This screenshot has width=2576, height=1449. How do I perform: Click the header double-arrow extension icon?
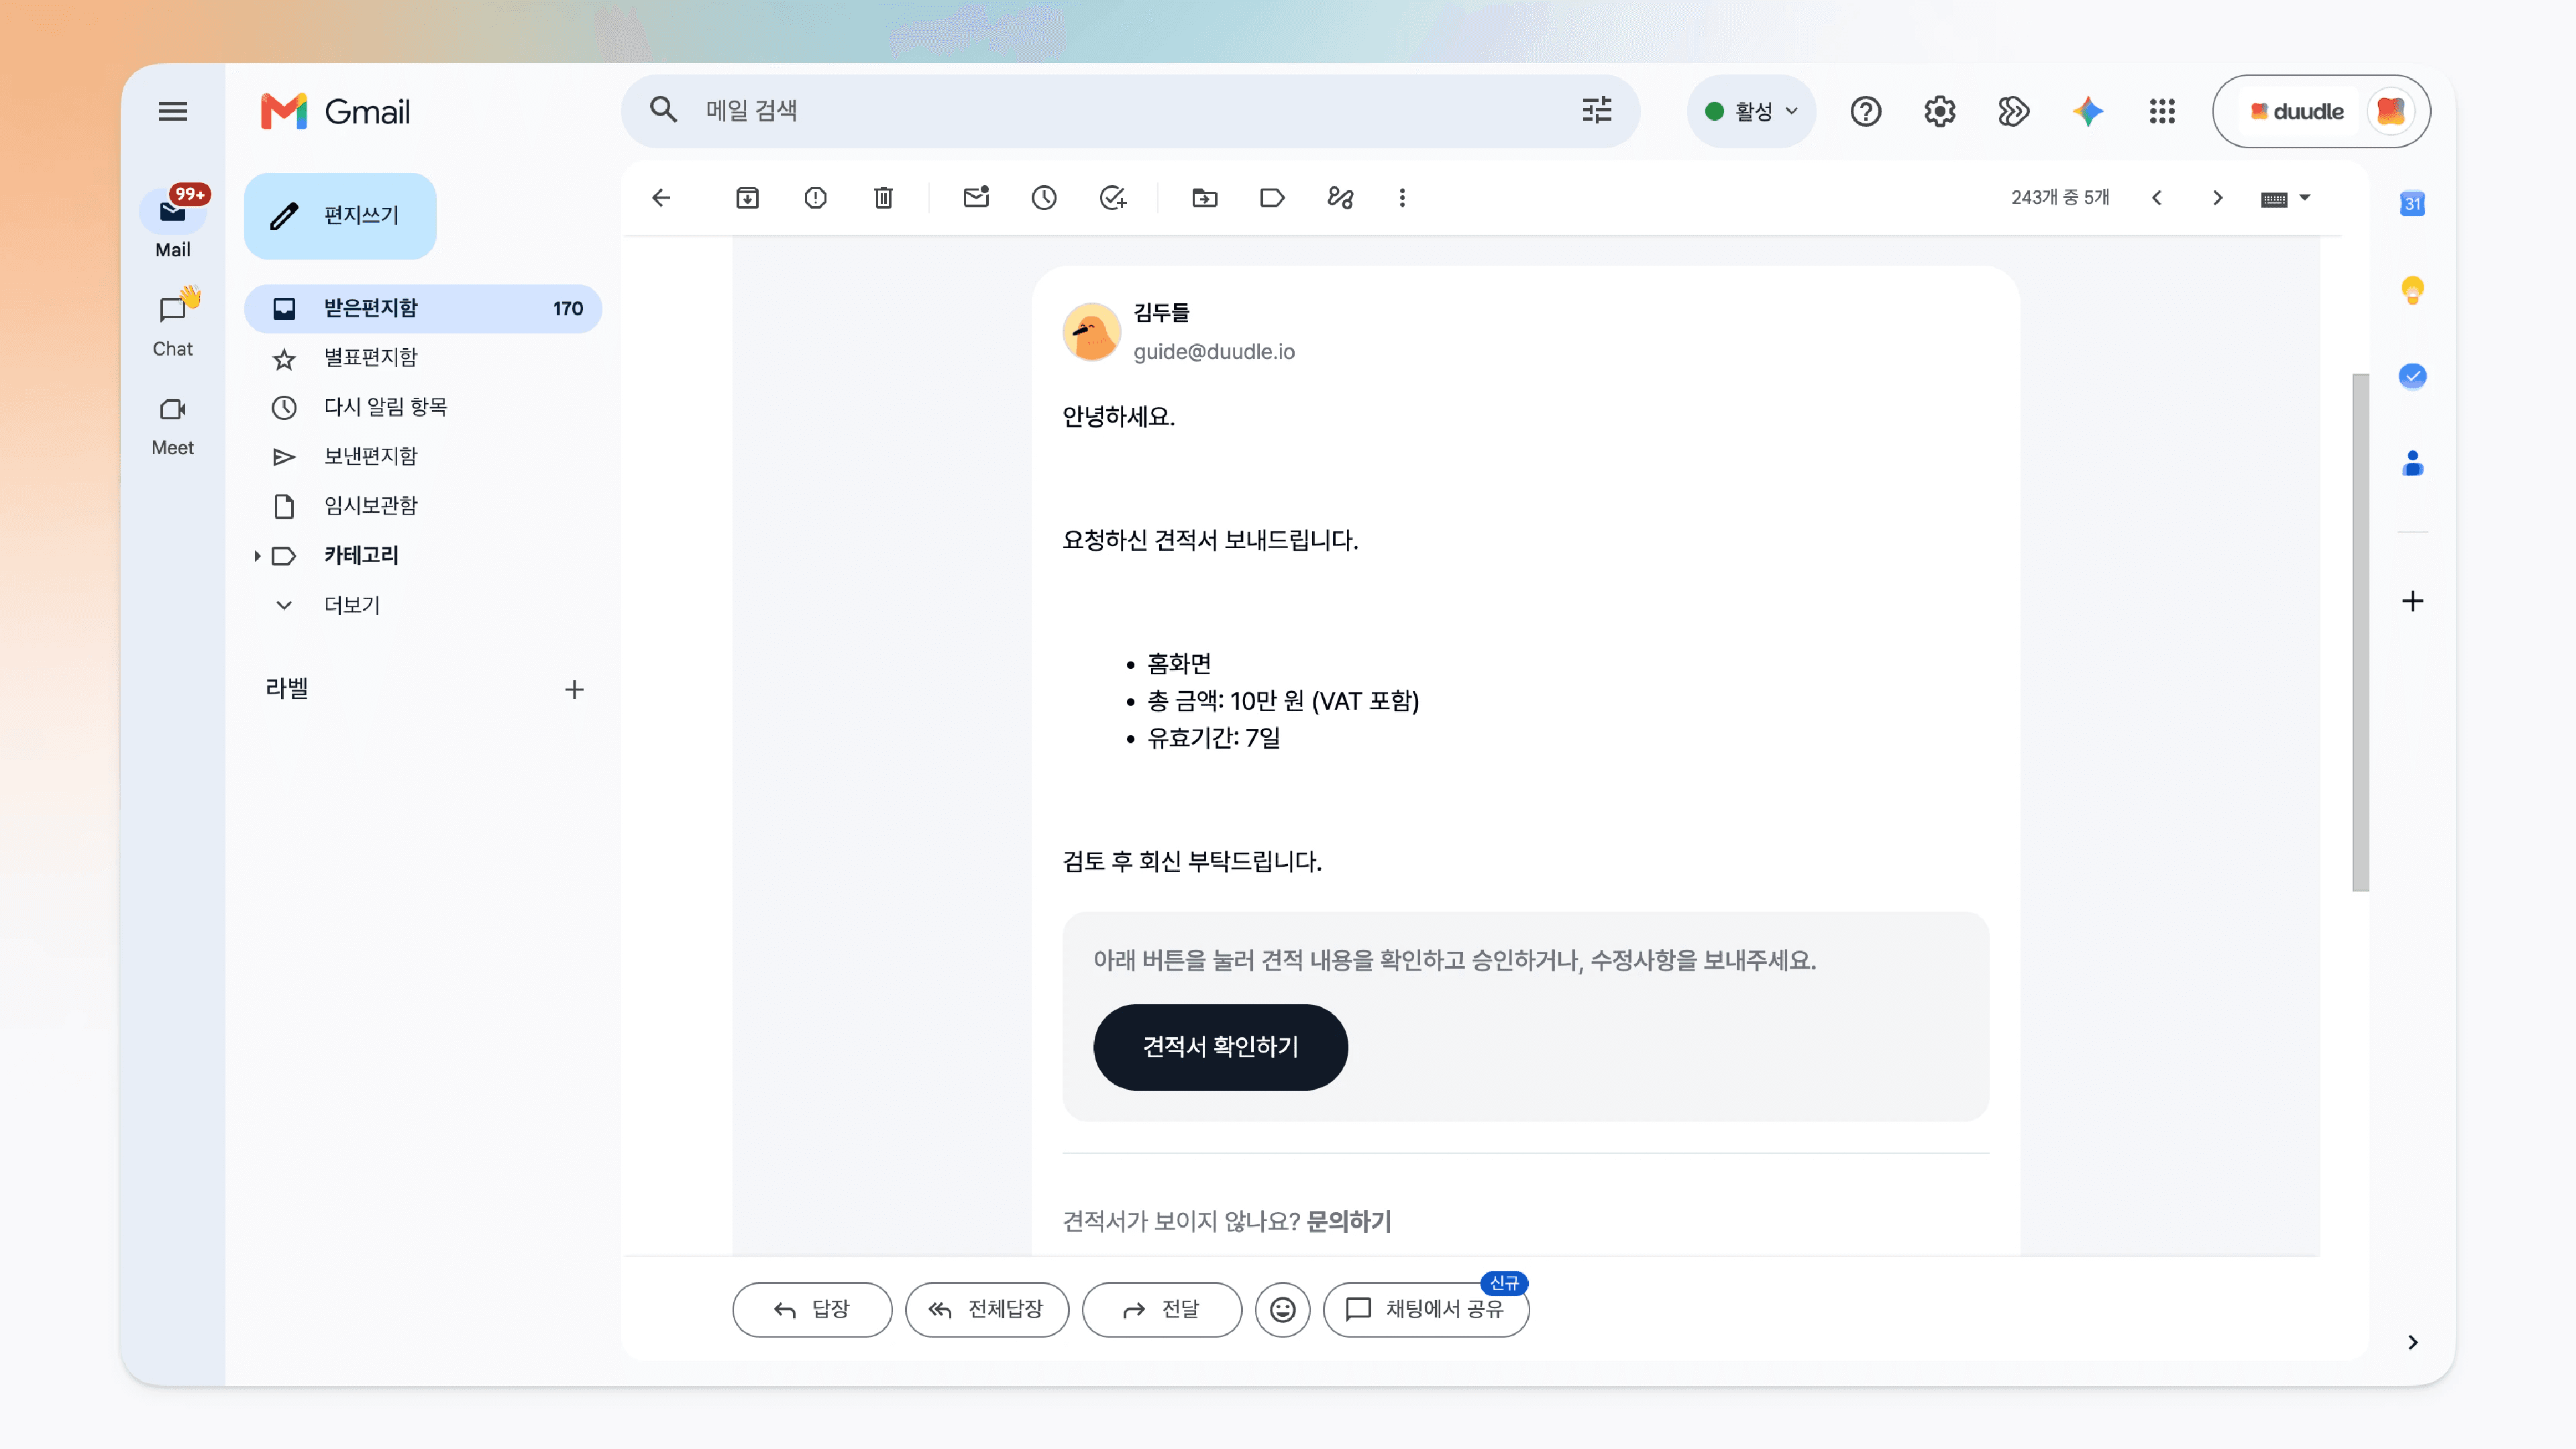click(x=2013, y=111)
